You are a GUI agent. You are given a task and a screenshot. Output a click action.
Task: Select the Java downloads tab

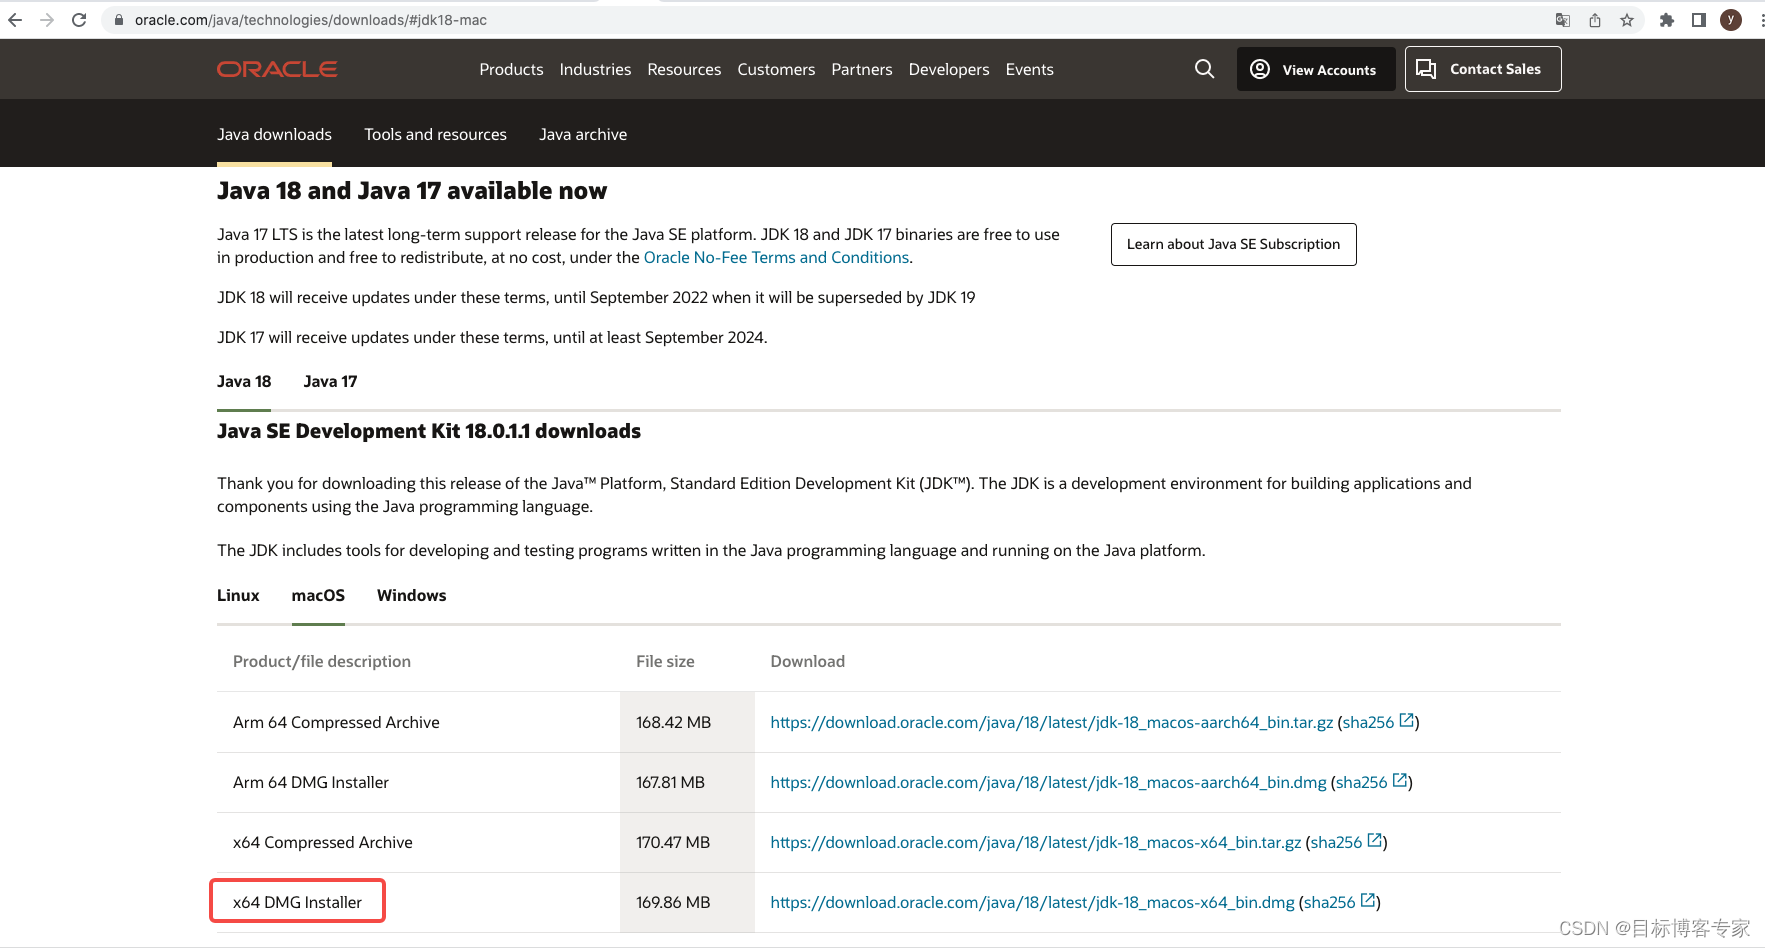click(274, 134)
